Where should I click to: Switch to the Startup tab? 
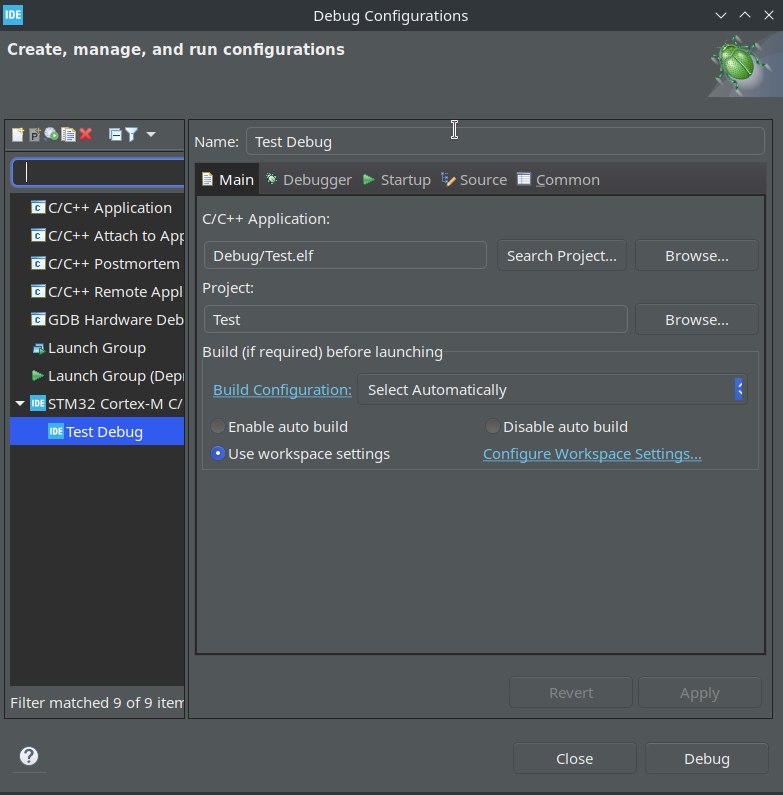click(397, 179)
